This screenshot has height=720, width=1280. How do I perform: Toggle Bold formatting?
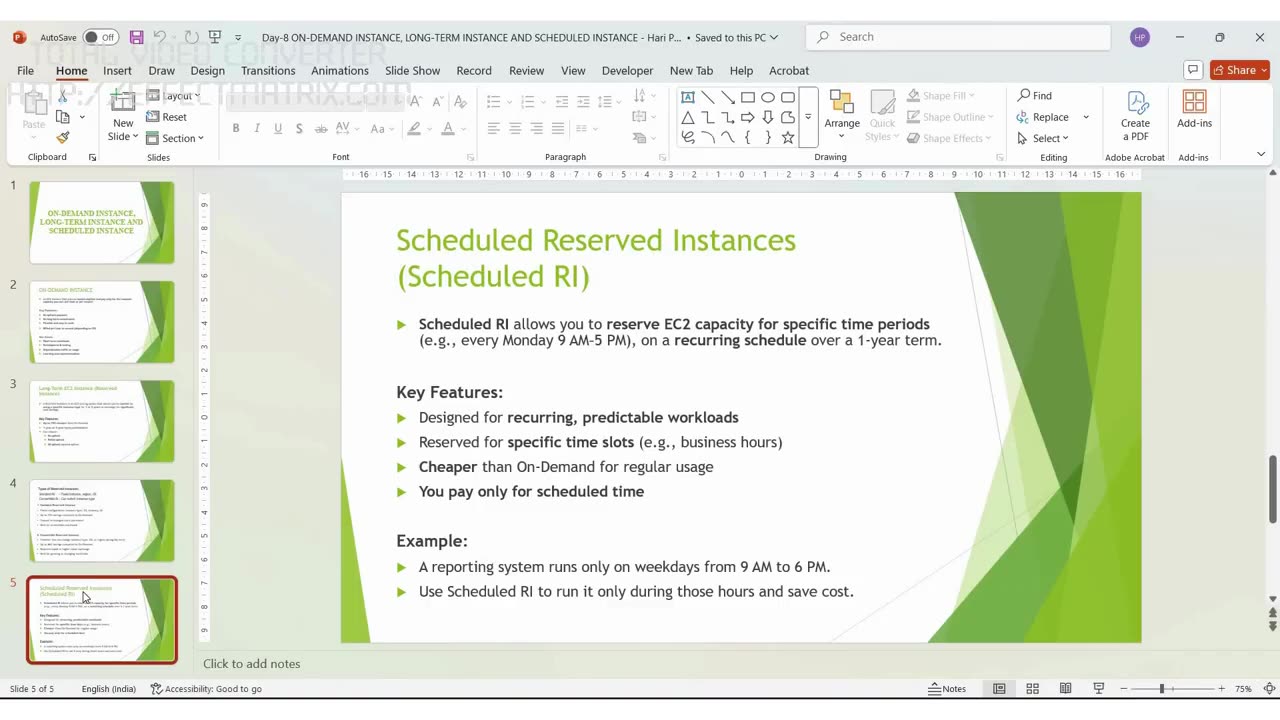pyautogui.click(x=236, y=128)
